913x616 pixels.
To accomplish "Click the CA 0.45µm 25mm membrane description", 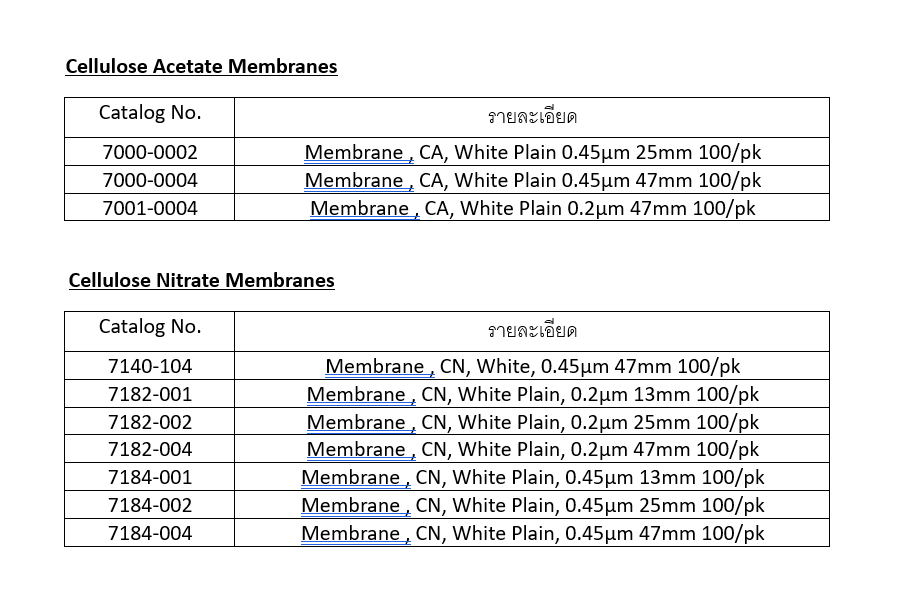I will pos(532,153).
